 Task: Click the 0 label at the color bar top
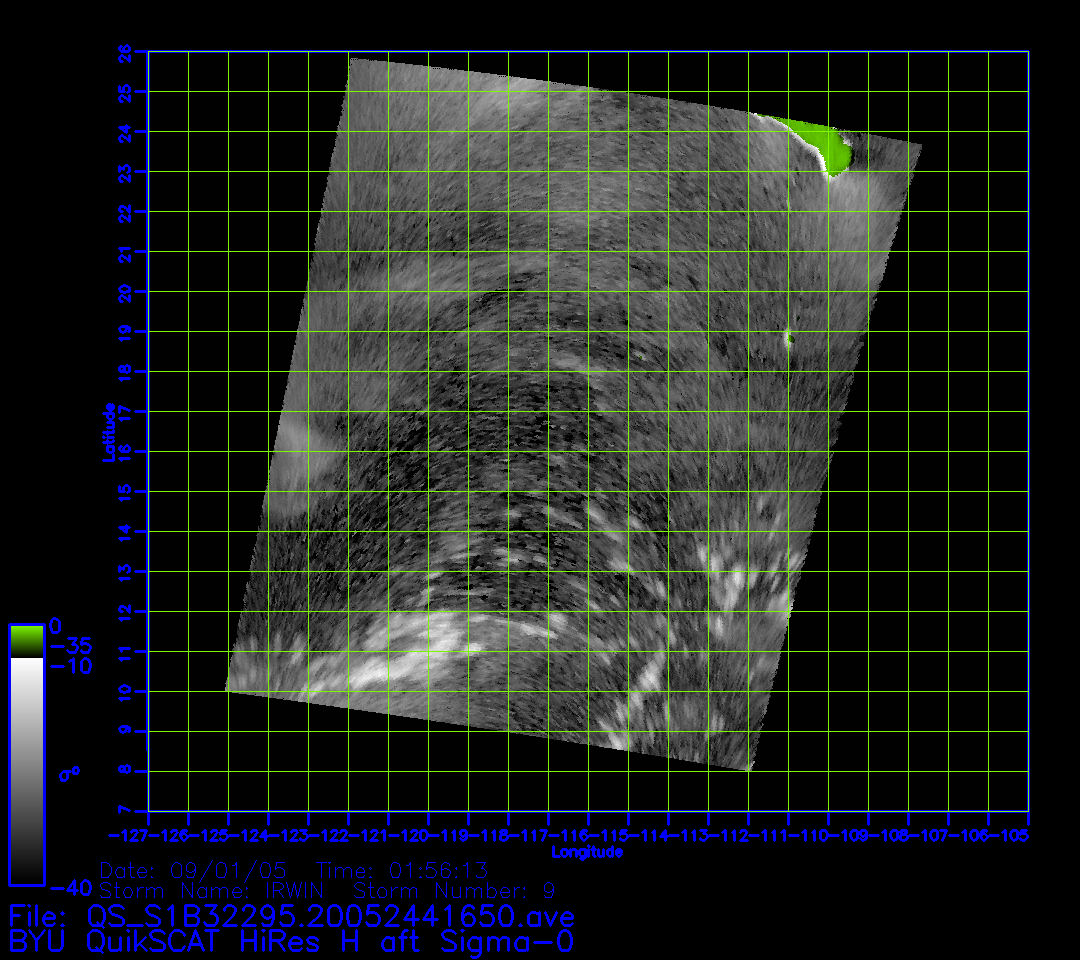[55, 626]
